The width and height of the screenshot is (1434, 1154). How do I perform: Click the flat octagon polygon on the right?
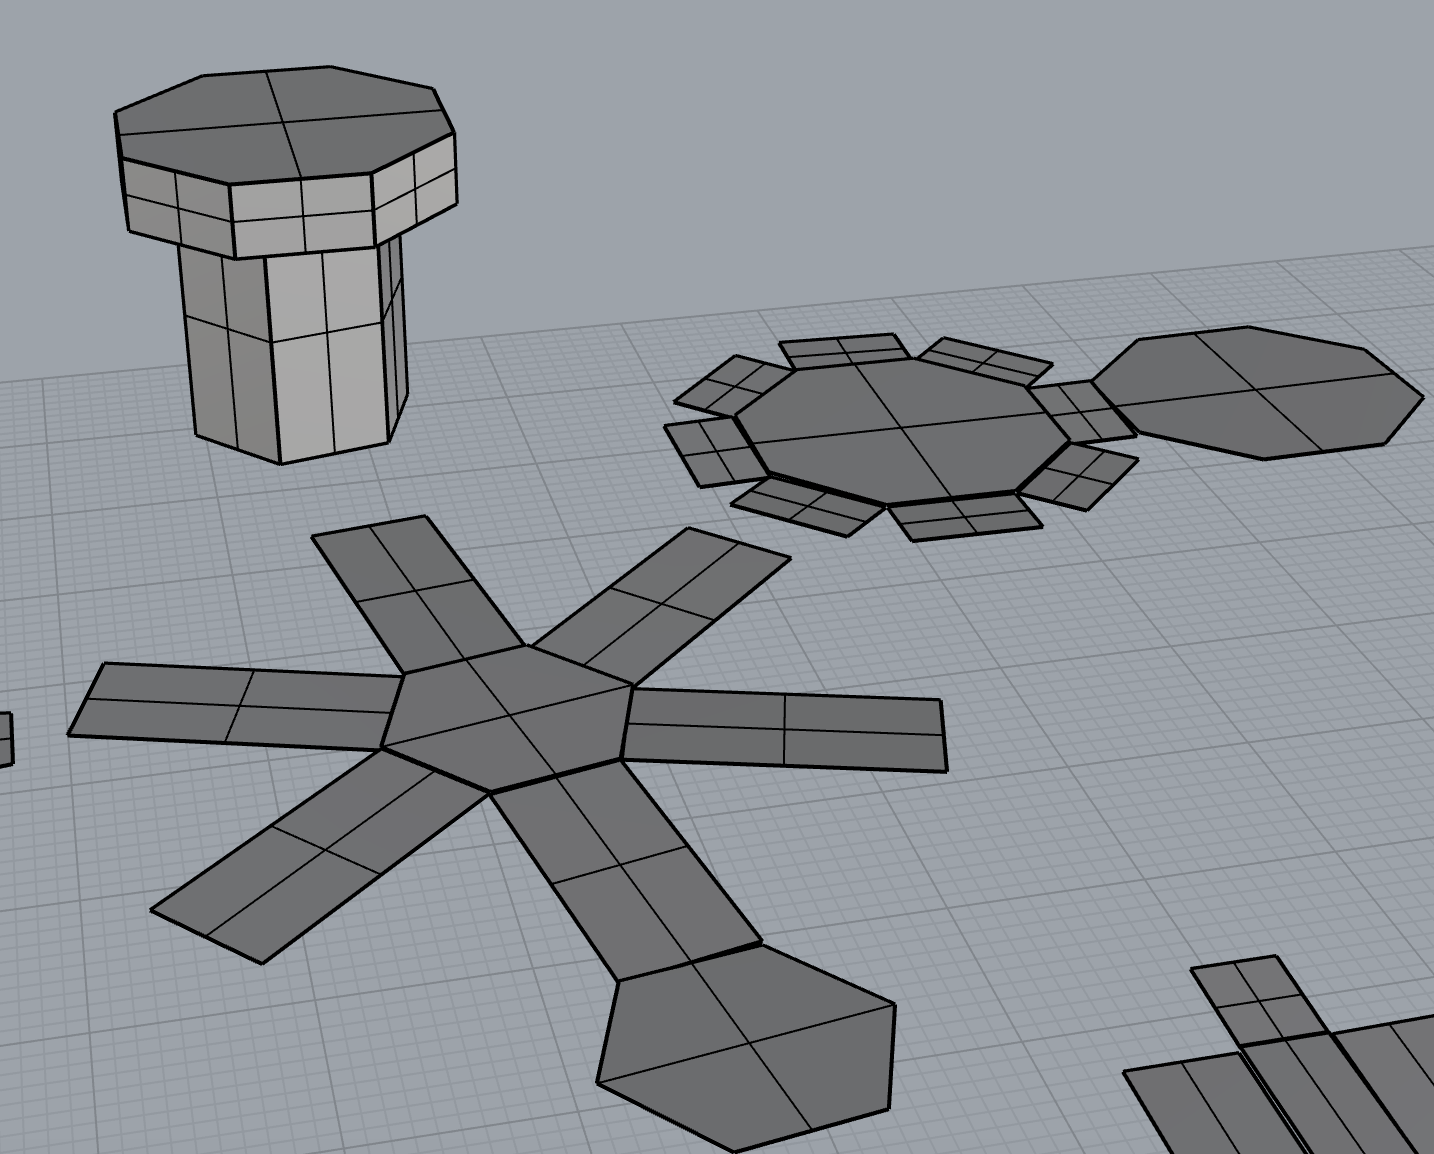pos(1260,395)
